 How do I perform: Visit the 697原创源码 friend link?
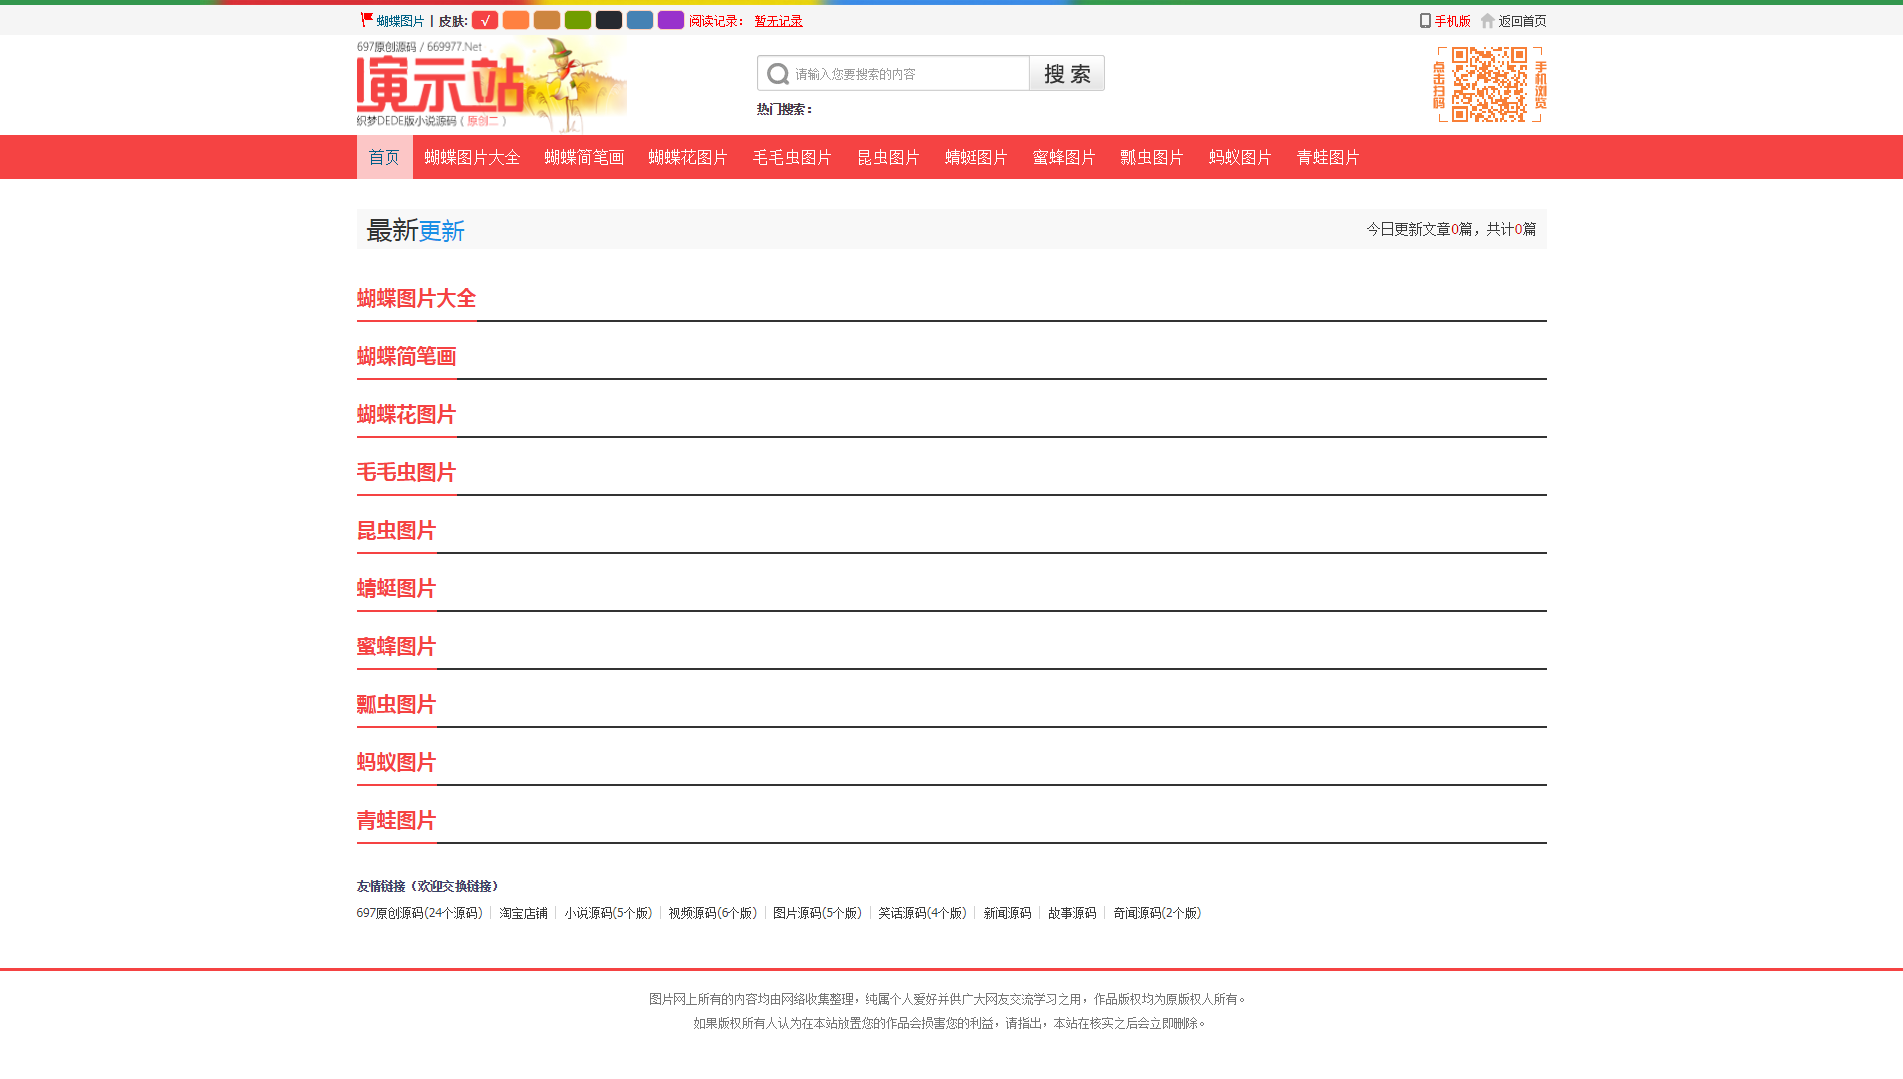(x=420, y=913)
